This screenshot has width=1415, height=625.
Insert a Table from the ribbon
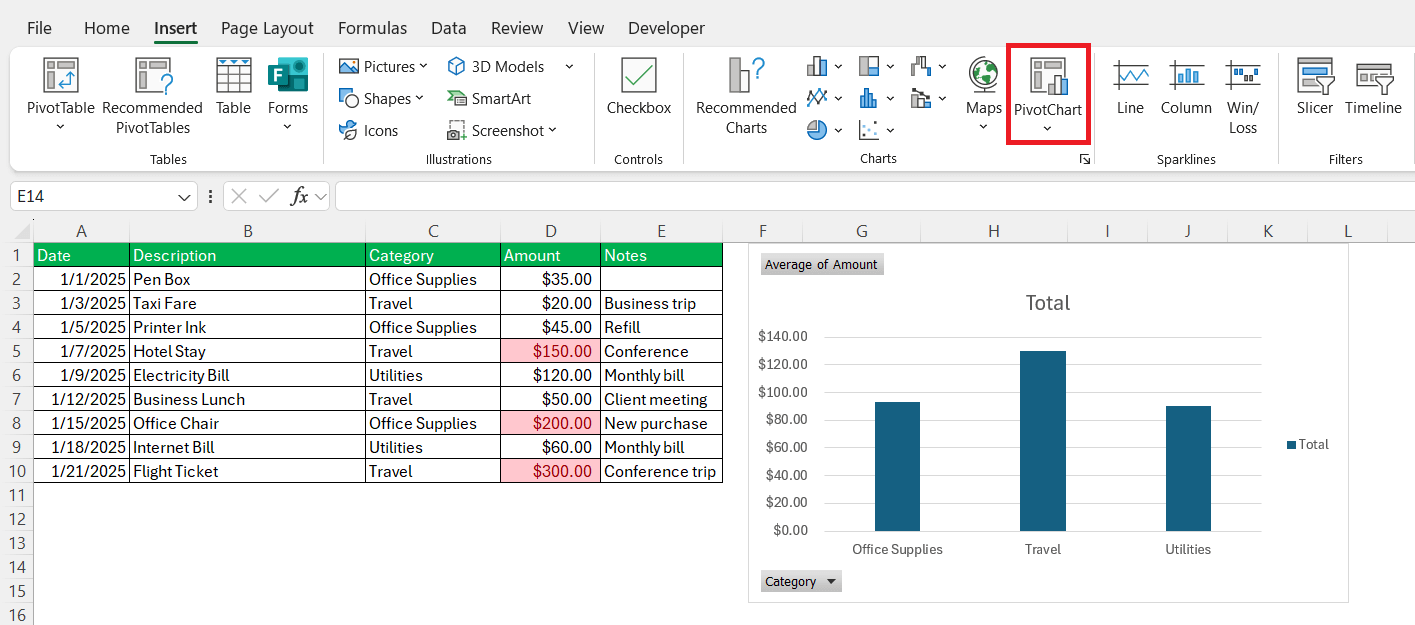pos(233,87)
